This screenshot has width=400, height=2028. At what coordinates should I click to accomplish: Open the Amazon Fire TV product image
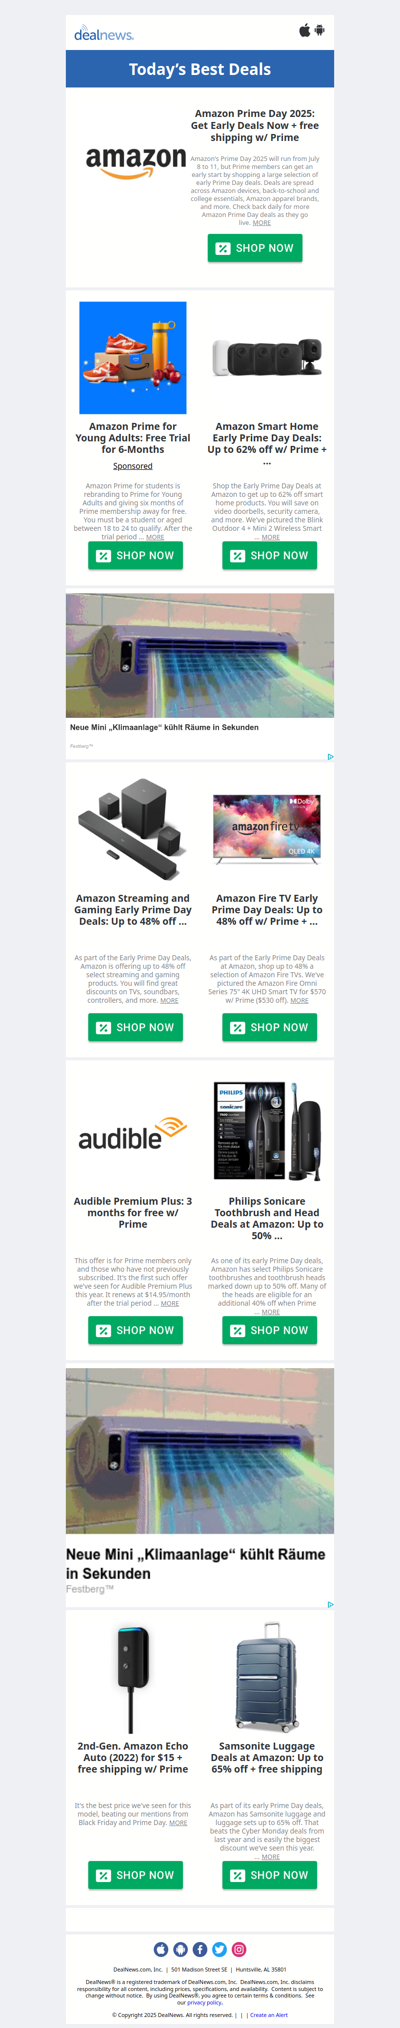(x=267, y=828)
